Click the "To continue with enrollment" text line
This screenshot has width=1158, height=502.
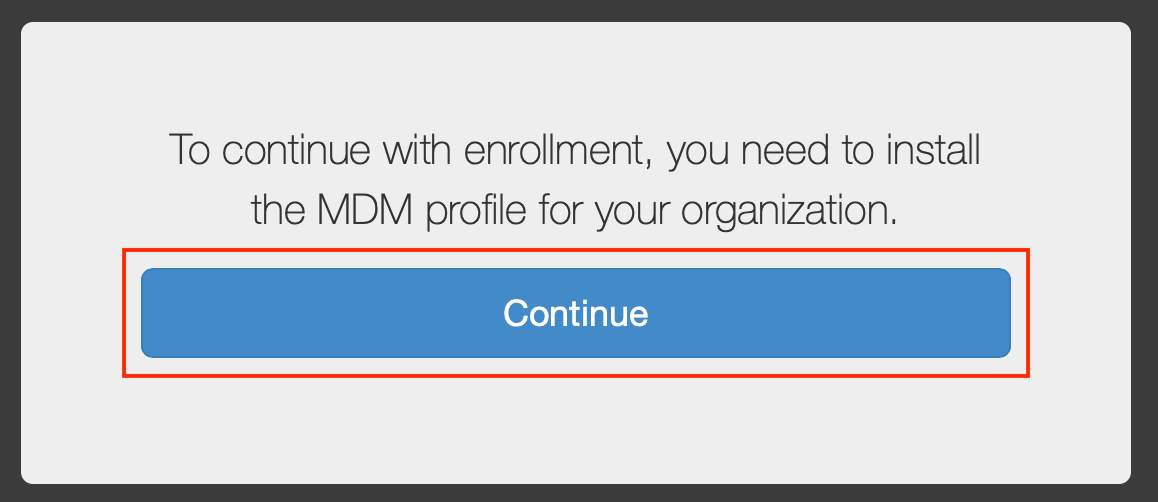(x=575, y=151)
